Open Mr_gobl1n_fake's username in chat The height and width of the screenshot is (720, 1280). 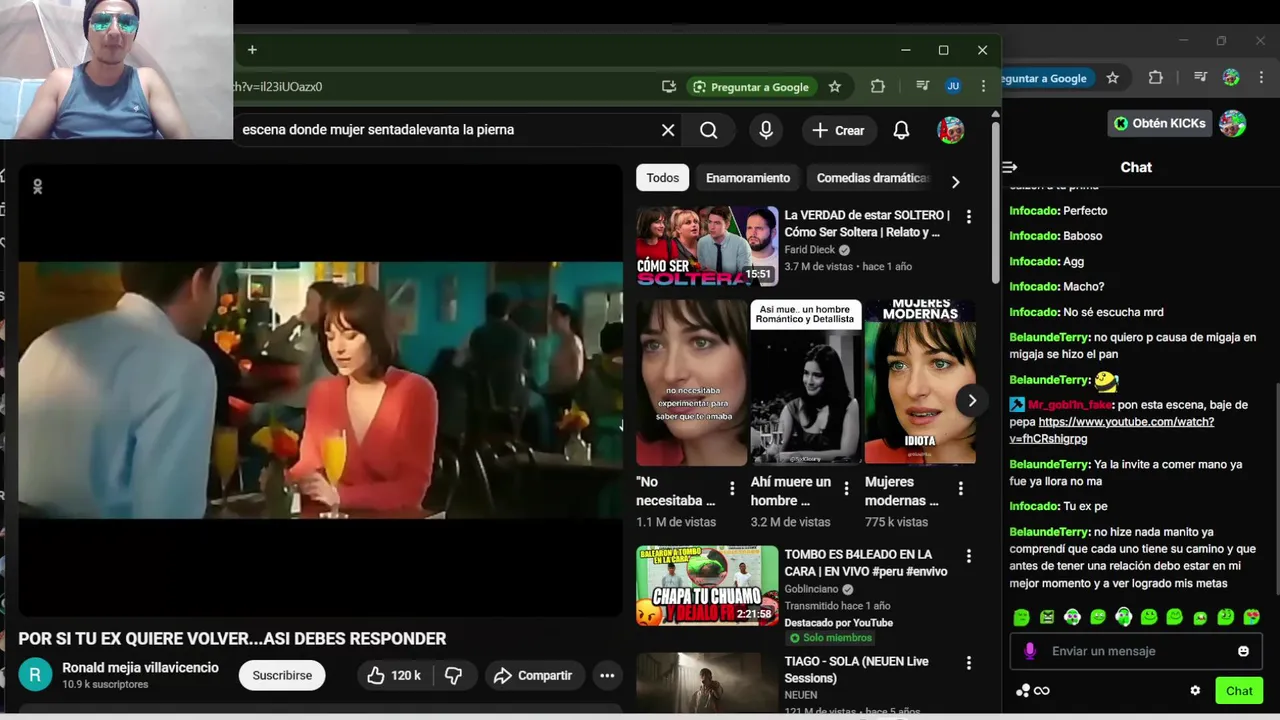coord(1070,405)
